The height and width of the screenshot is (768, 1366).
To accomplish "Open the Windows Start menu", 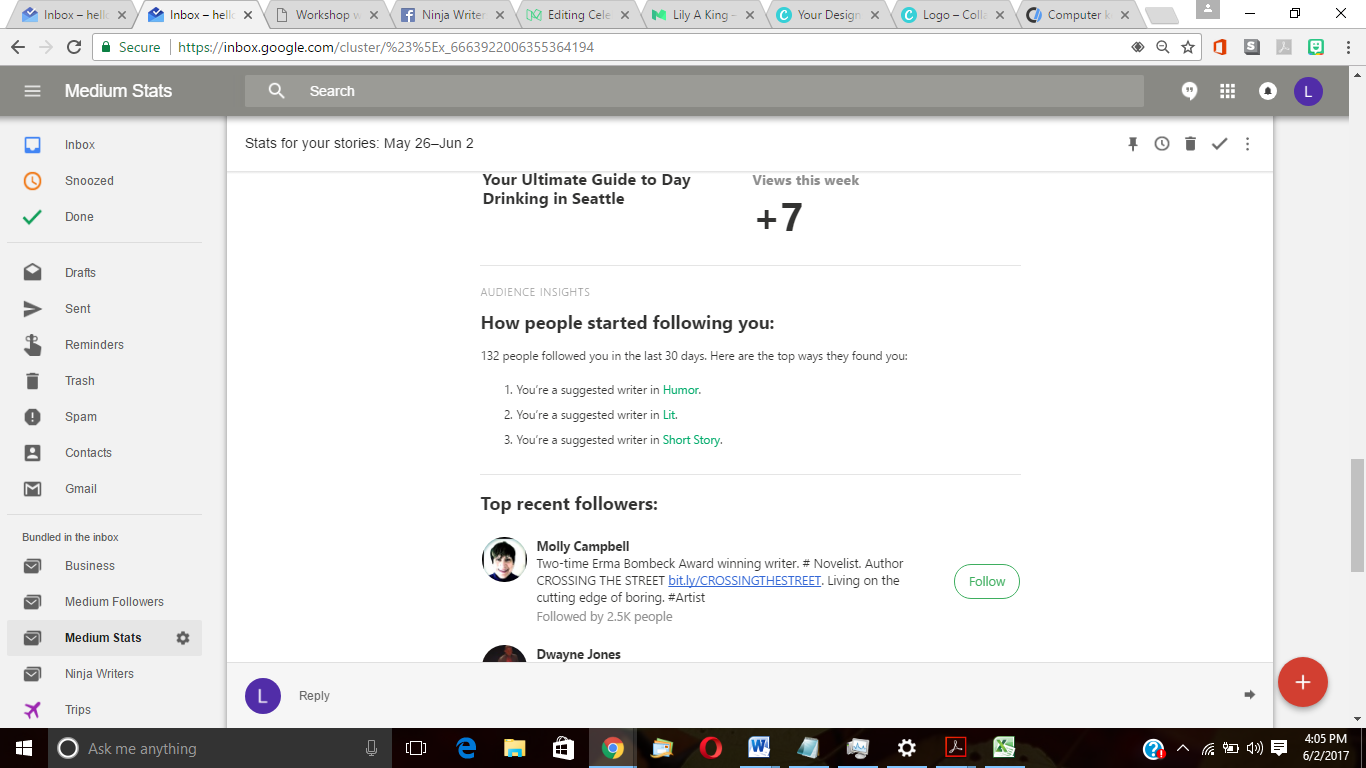I will 22,748.
